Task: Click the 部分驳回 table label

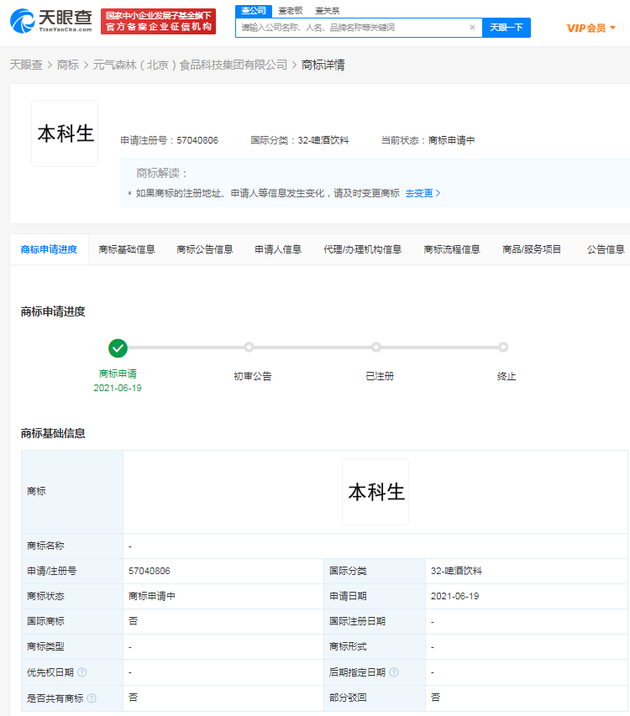Action: pos(348,698)
